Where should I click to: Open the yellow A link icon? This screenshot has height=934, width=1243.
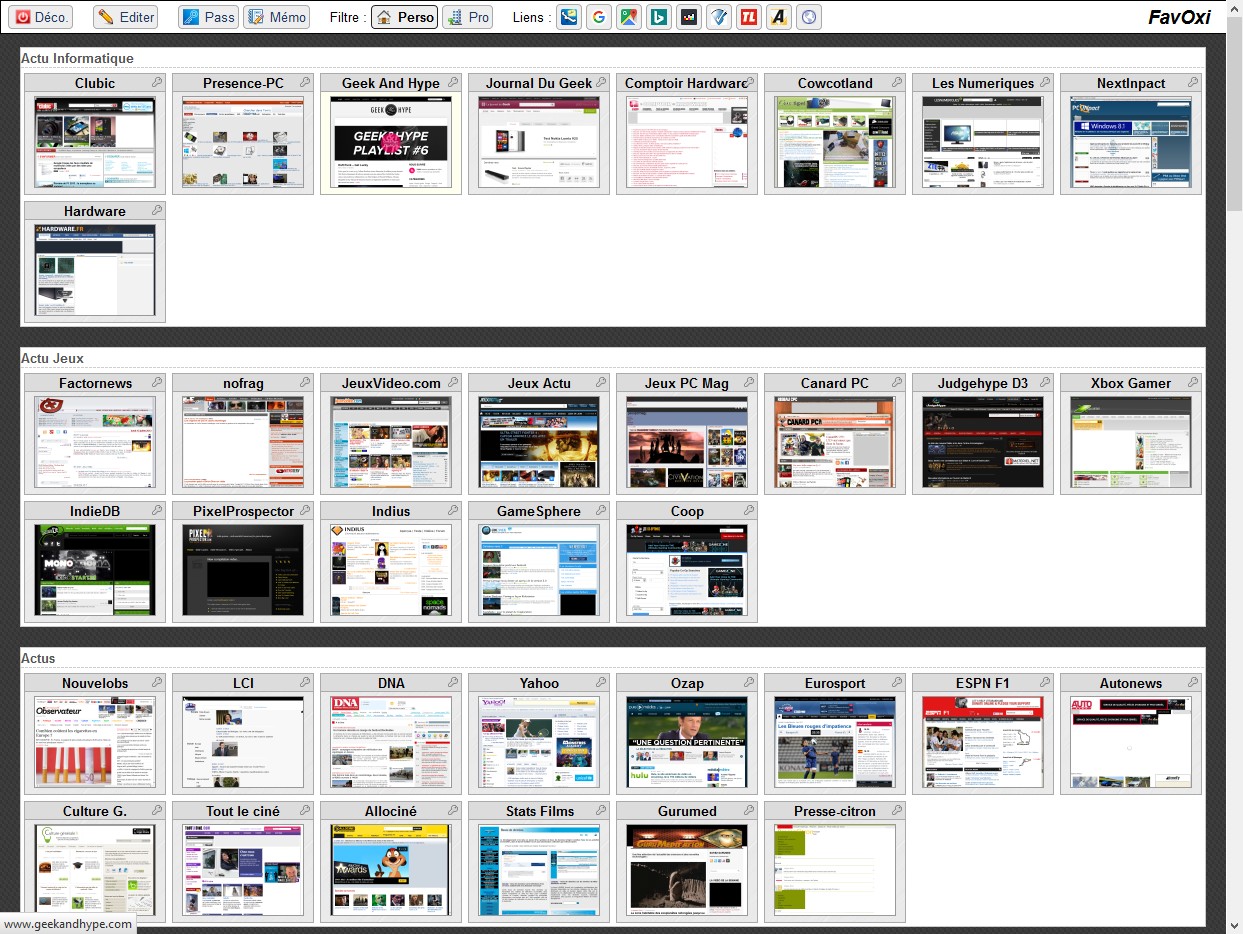point(779,17)
